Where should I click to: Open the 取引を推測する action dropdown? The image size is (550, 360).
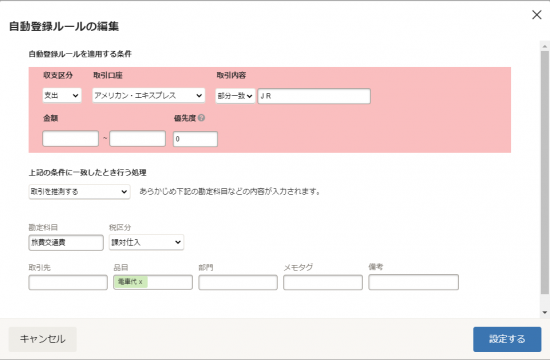coord(80,192)
